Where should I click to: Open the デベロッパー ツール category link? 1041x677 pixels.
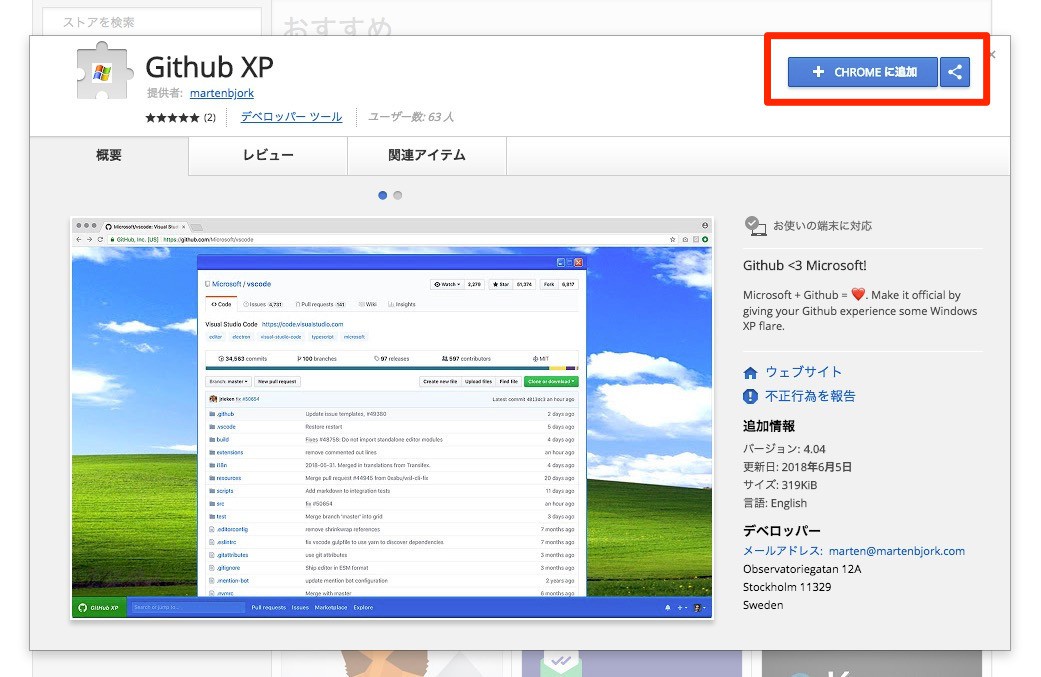(x=291, y=117)
